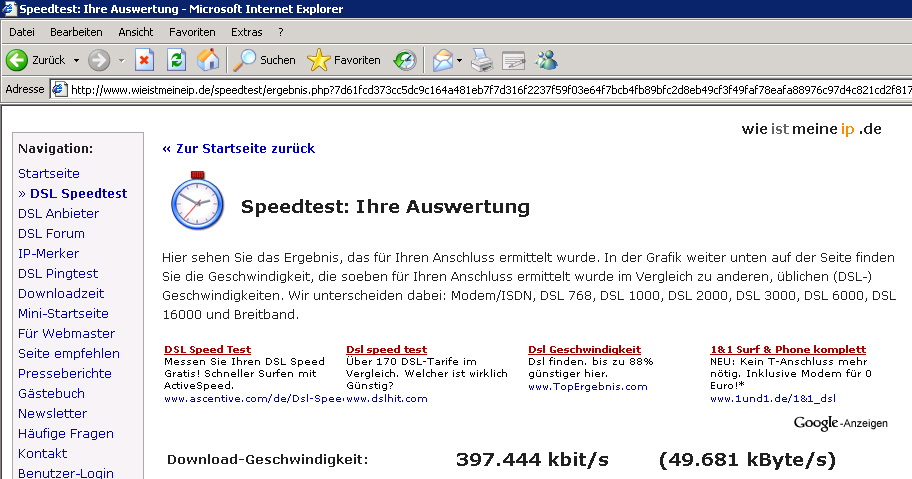
Task: Refresh the page with green arrows icon
Action: point(176,60)
